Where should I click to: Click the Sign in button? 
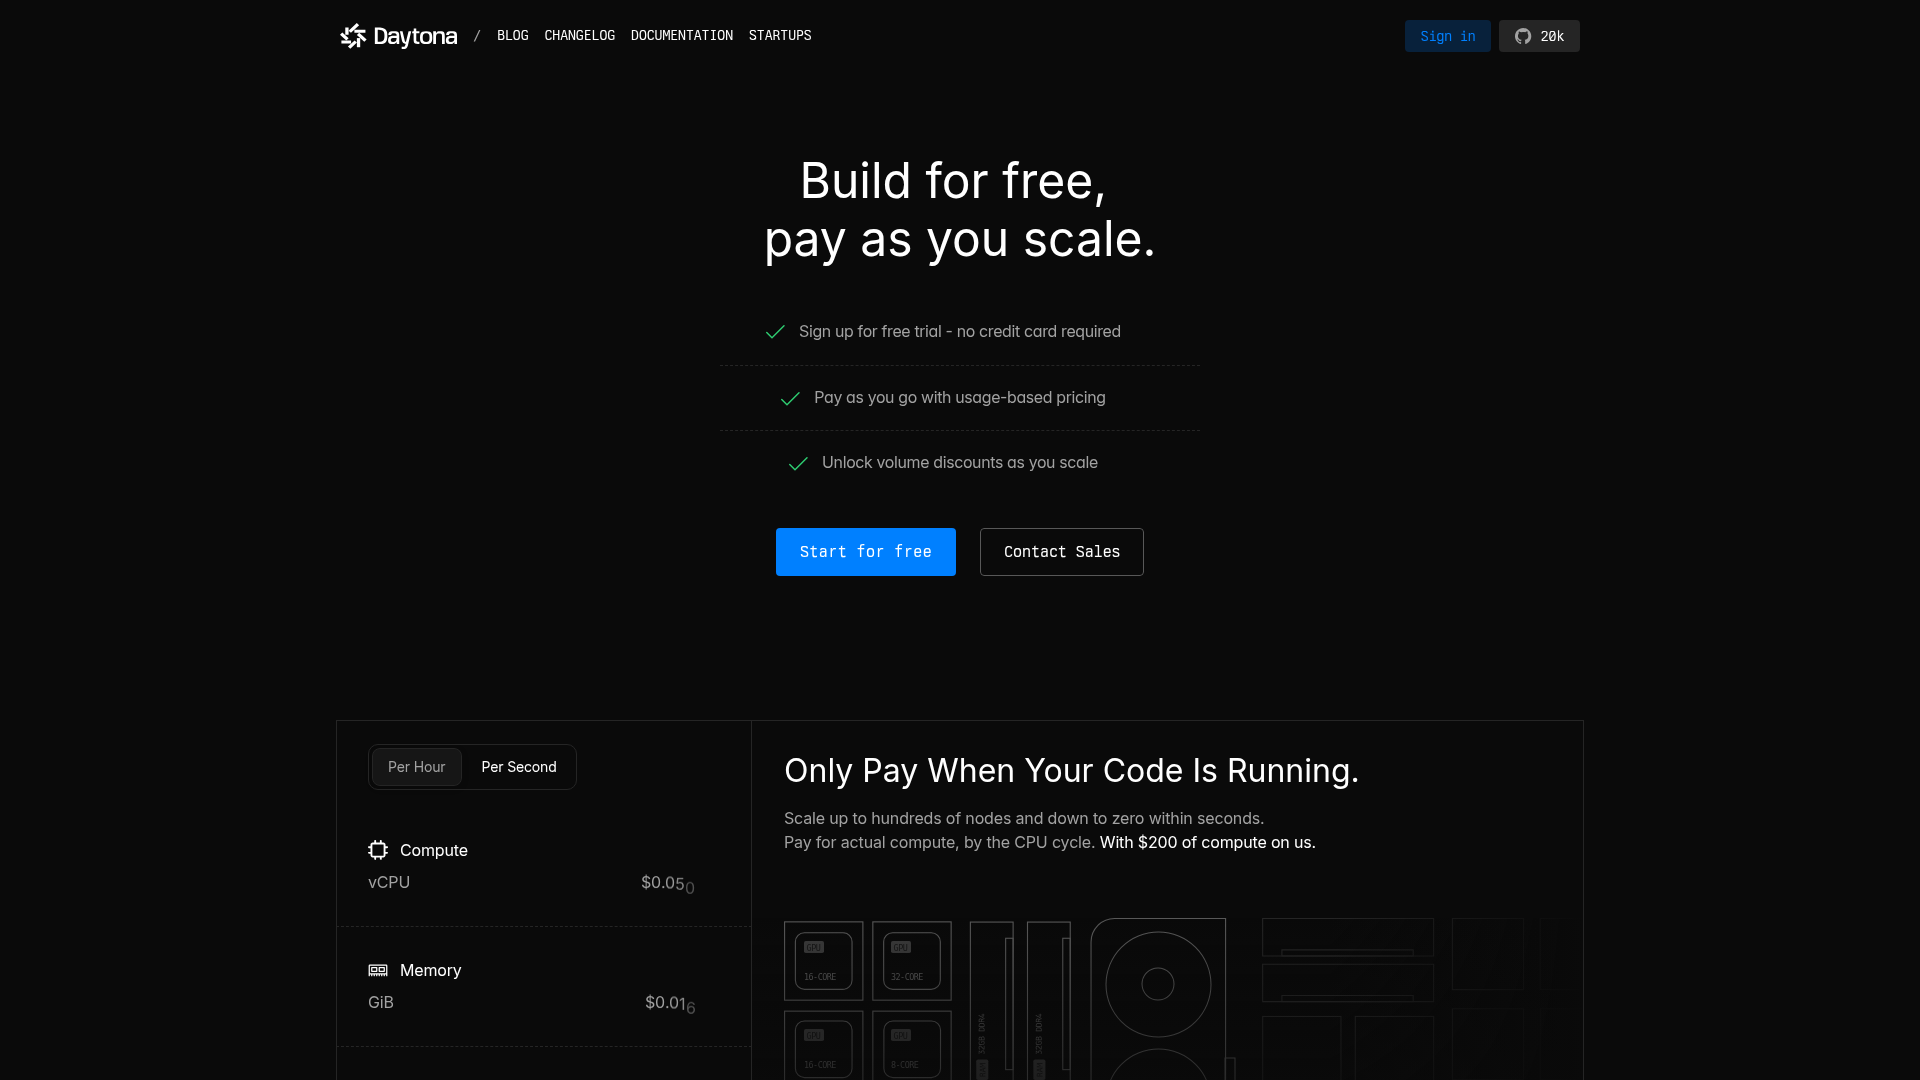click(x=1448, y=36)
